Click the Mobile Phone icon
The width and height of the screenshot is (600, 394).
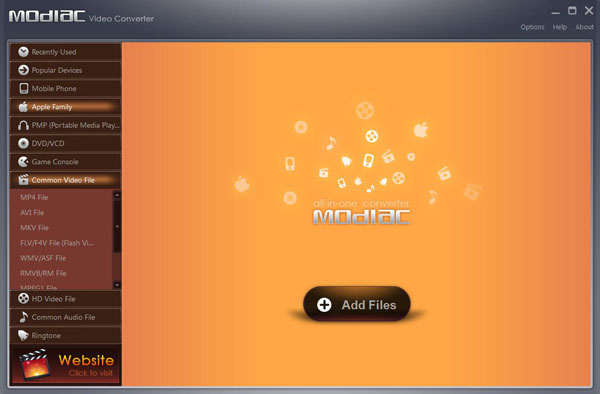(x=24, y=88)
